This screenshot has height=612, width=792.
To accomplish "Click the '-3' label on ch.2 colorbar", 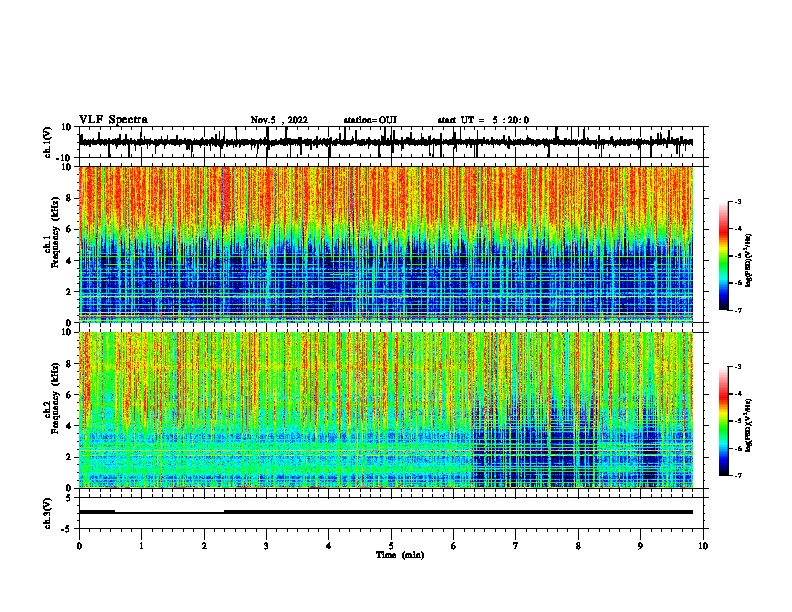I will click(x=737, y=367).
